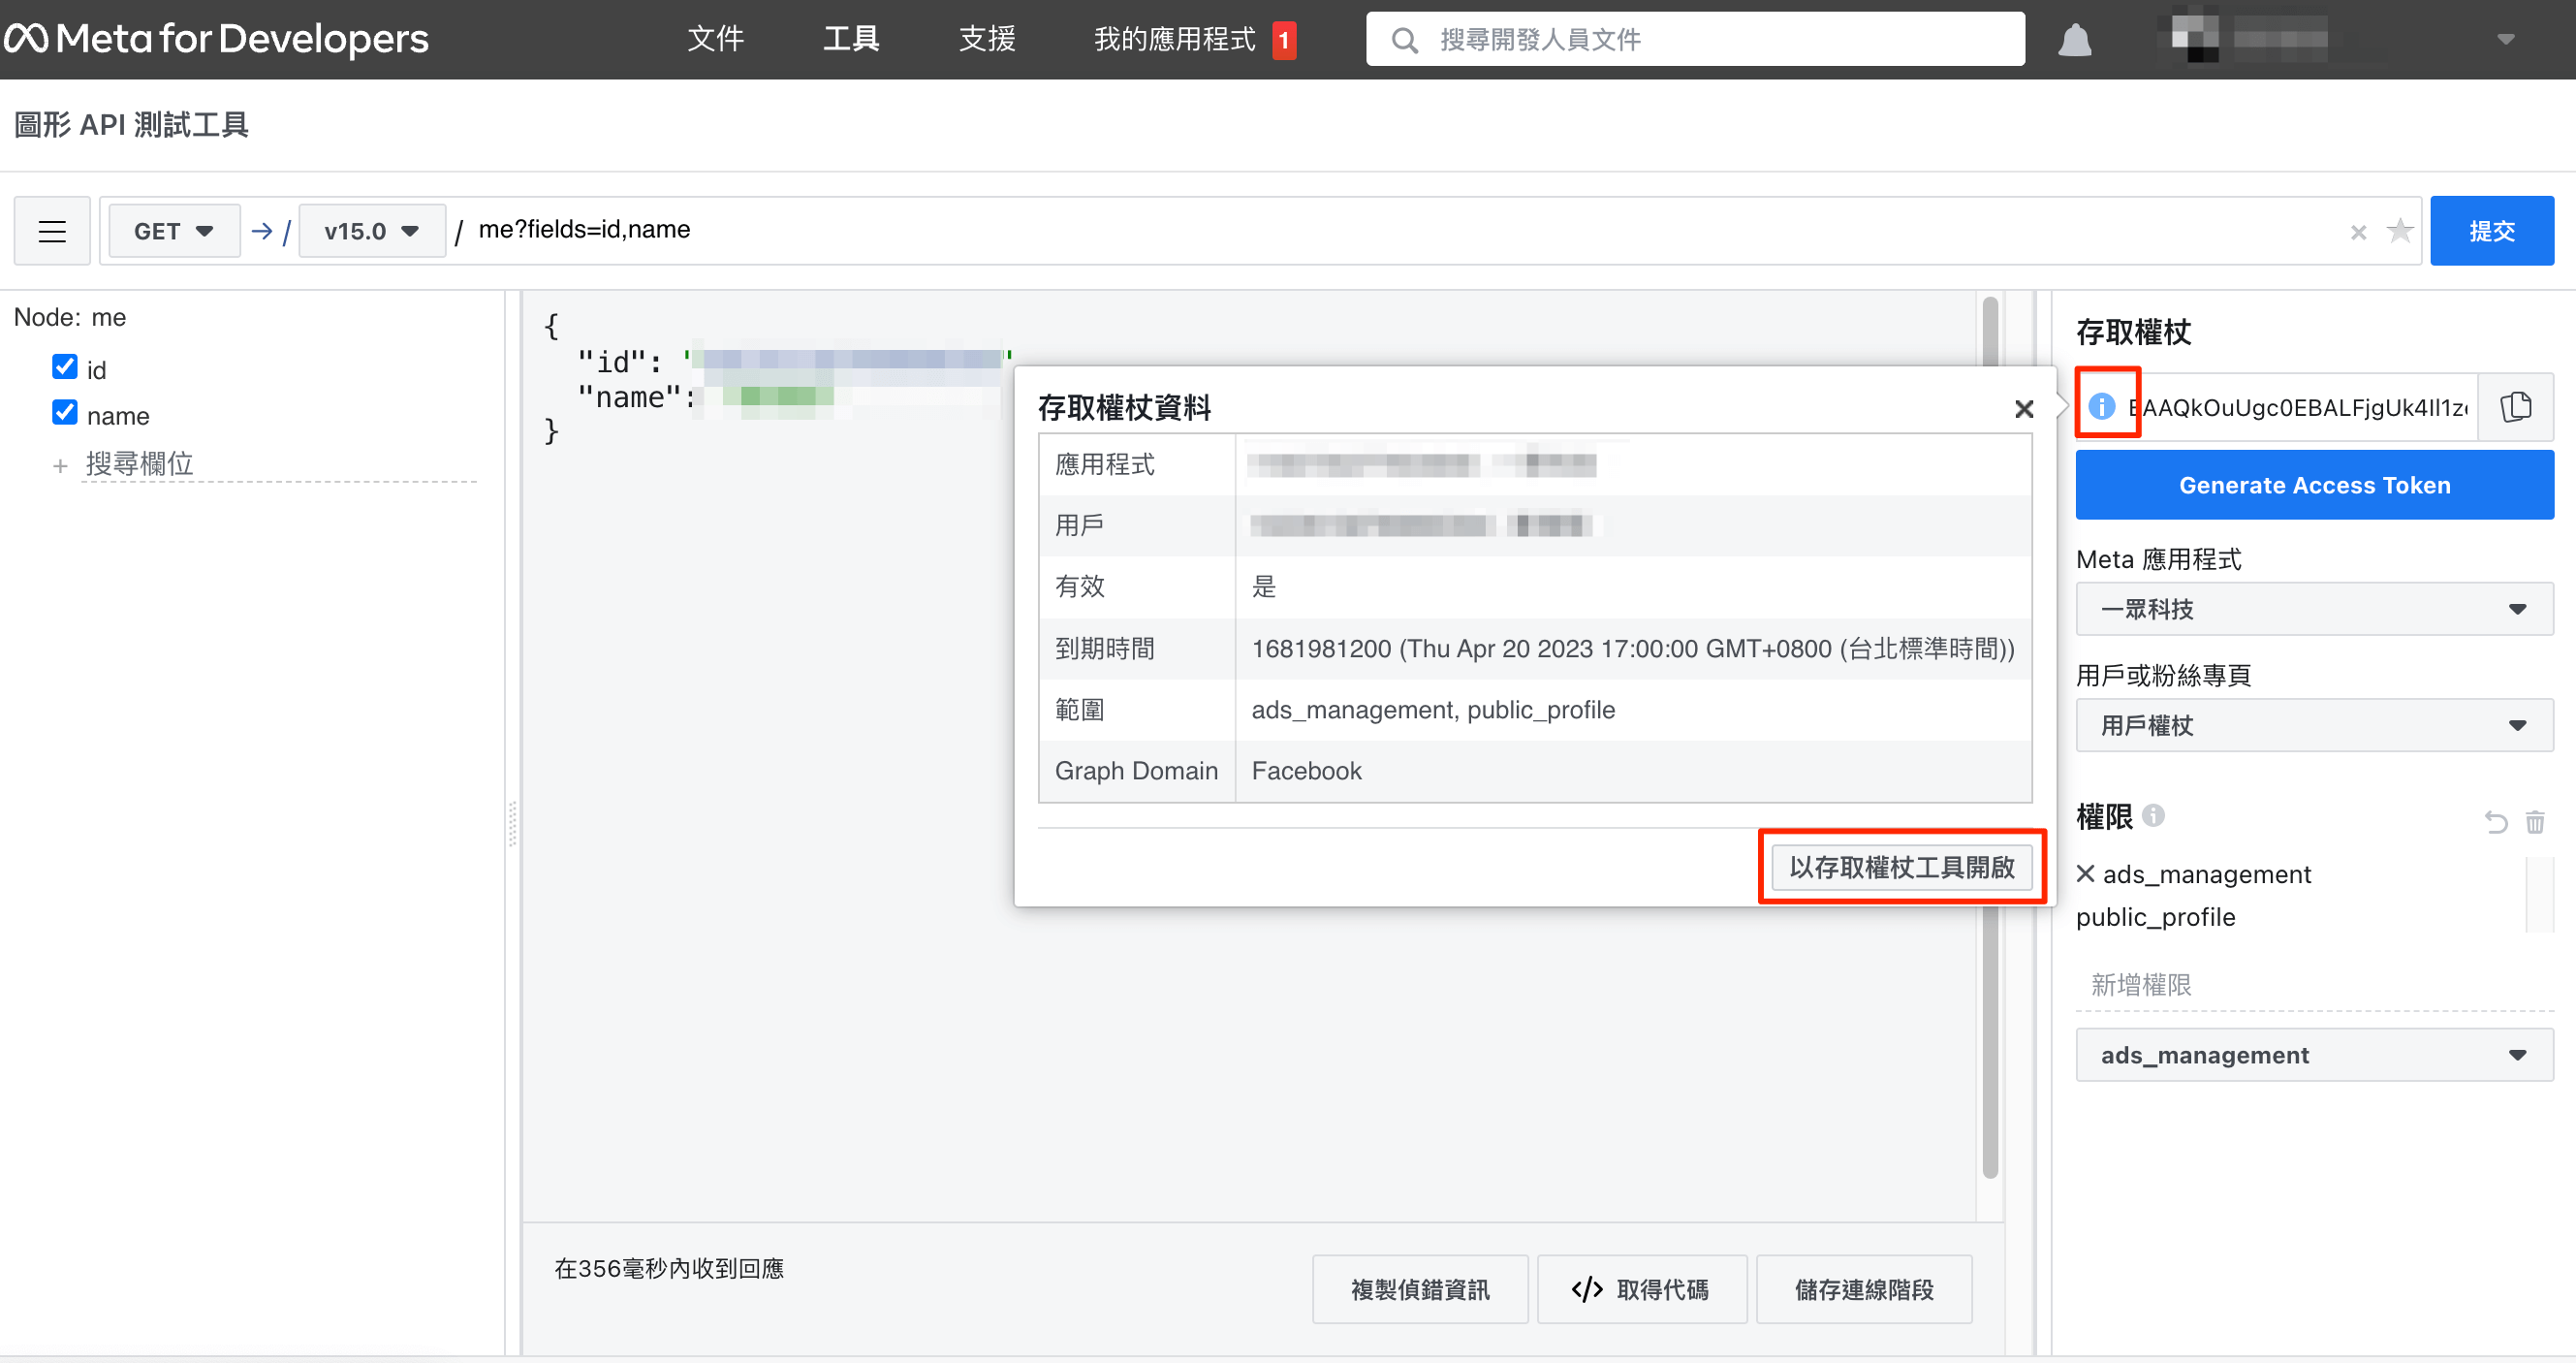Screen dimensions: 2576x1363
Task: Click the access token text field
Action: click(2297, 407)
